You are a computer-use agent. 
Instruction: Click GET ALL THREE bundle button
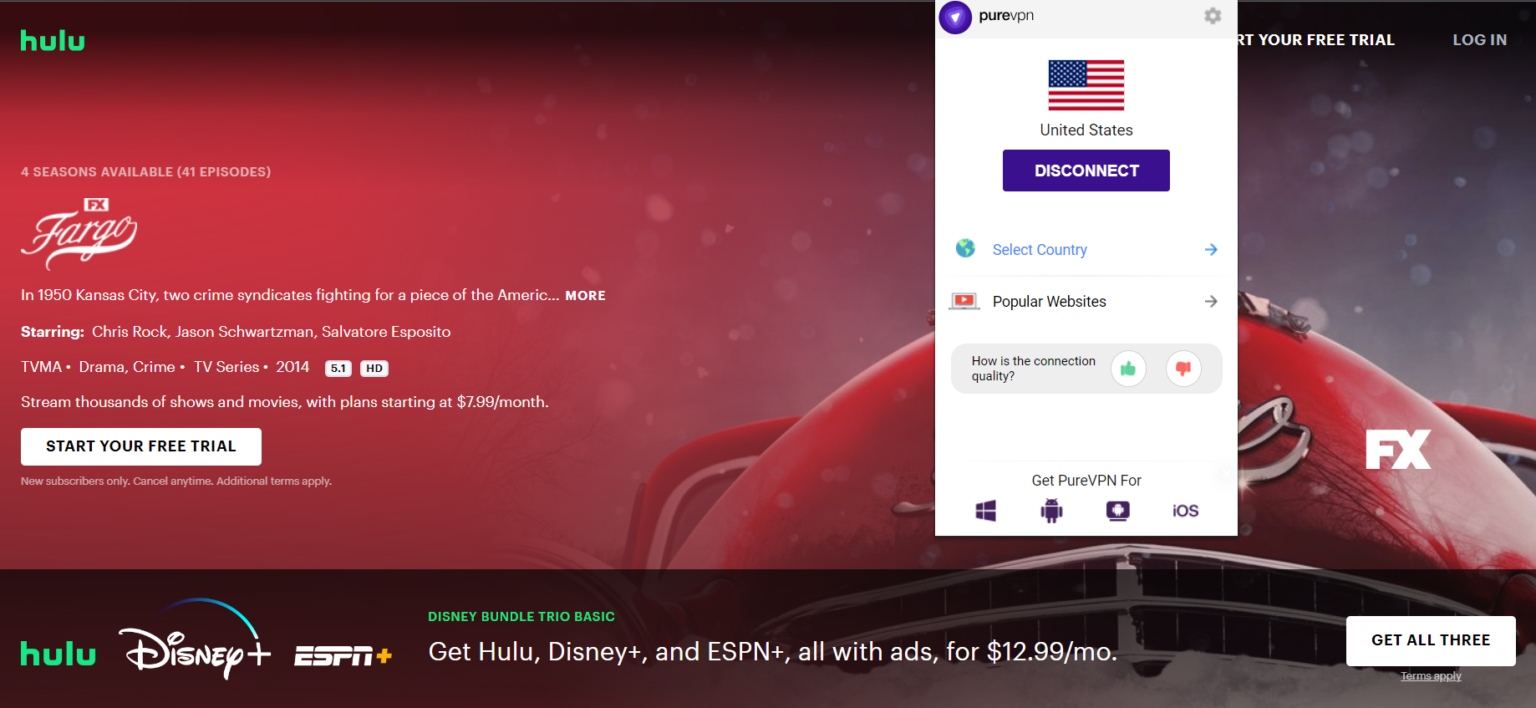(x=1430, y=640)
